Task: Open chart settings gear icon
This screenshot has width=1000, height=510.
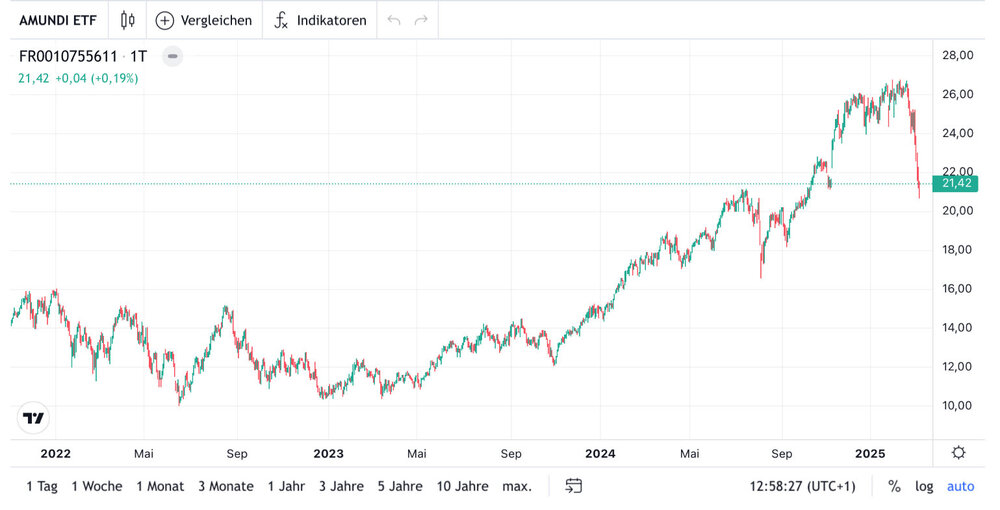Action: coord(958,453)
